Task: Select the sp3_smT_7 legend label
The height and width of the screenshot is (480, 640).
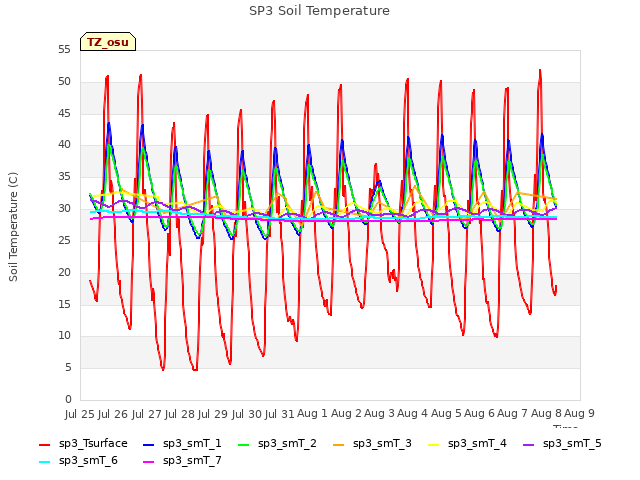Action: tap(192, 461)
